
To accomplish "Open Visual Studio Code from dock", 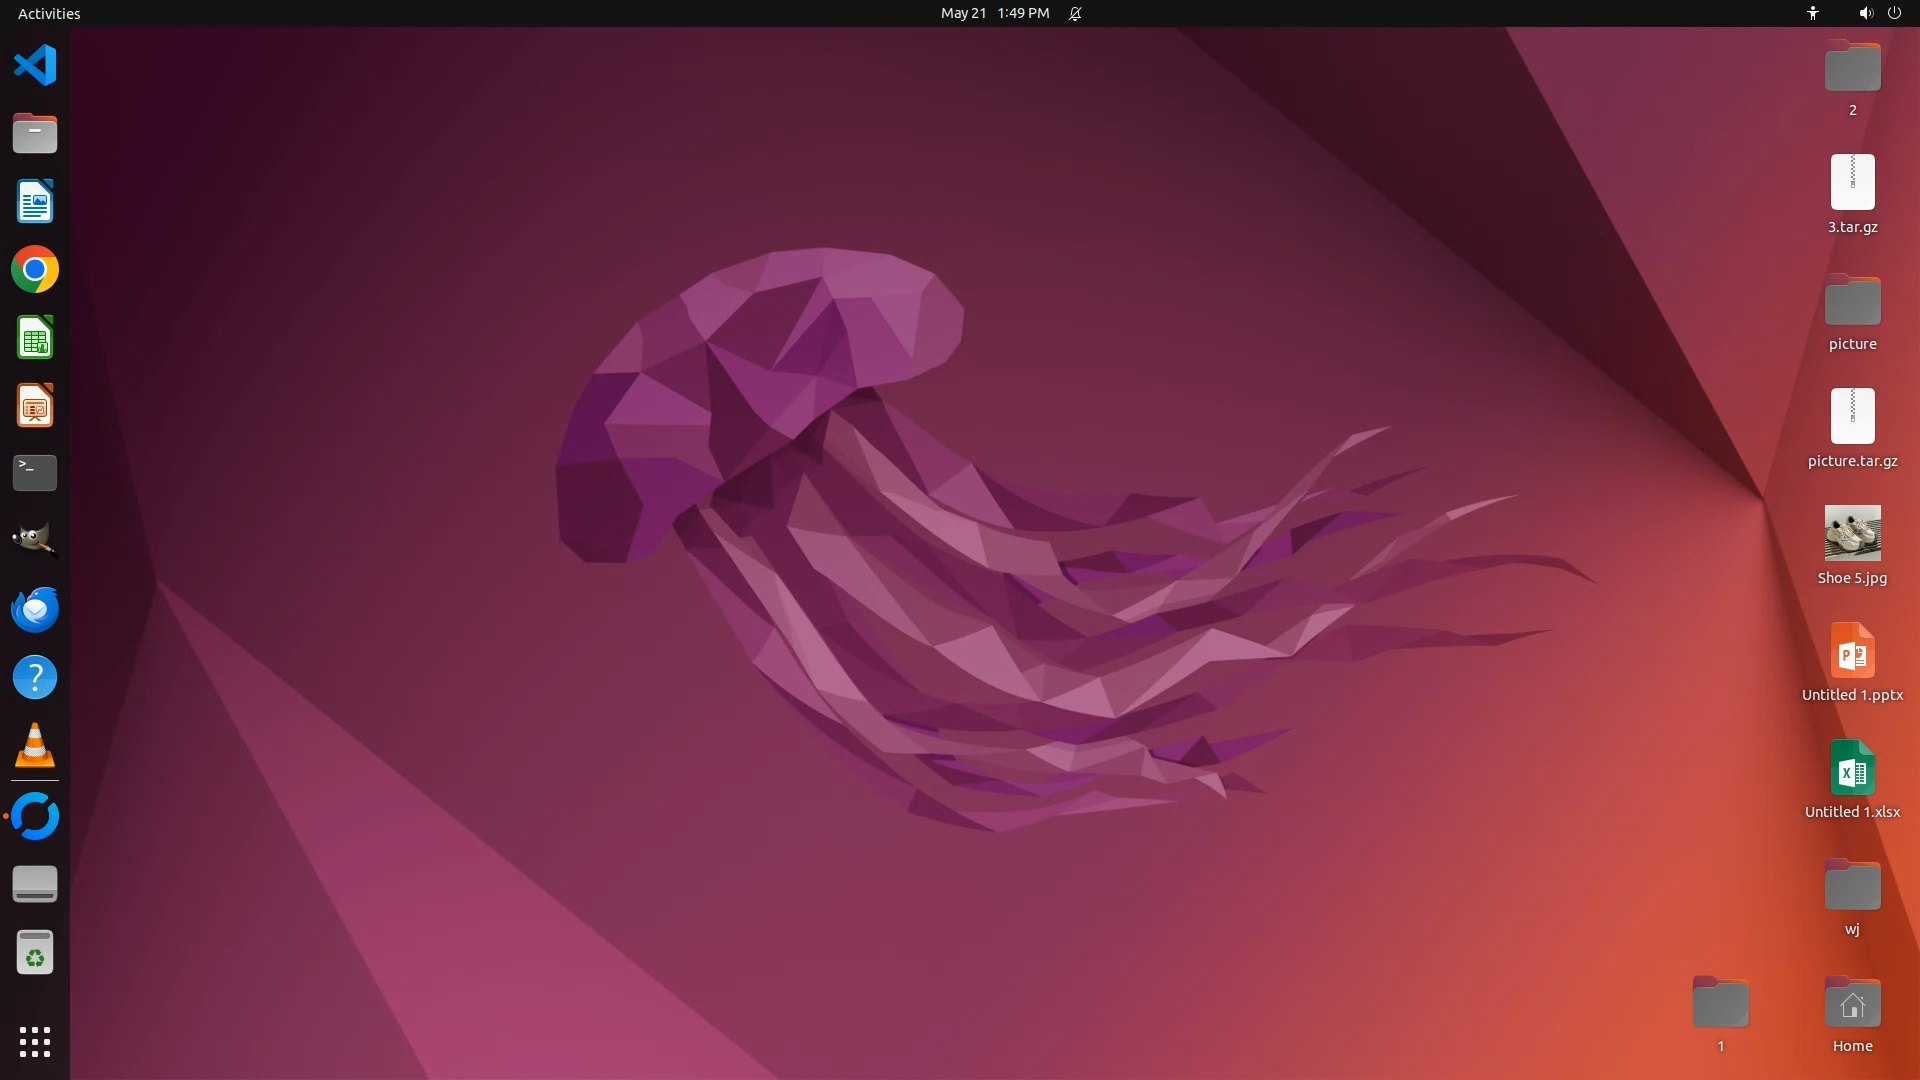I will (35, 66).
